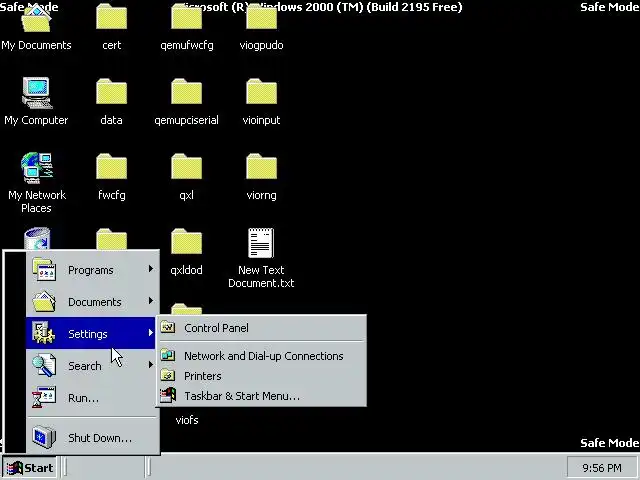Viewport: 640px width, 480px height.
Task: Click the Run icon in Start menu
Action: click(x=44, y=397)
